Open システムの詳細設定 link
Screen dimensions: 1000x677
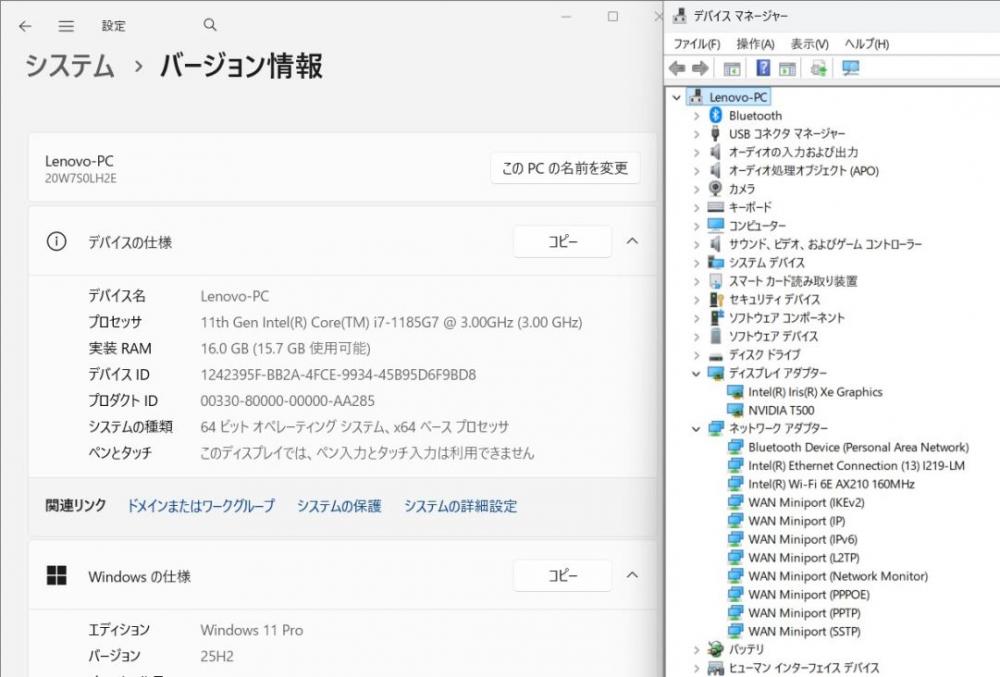tap(460, 506)
